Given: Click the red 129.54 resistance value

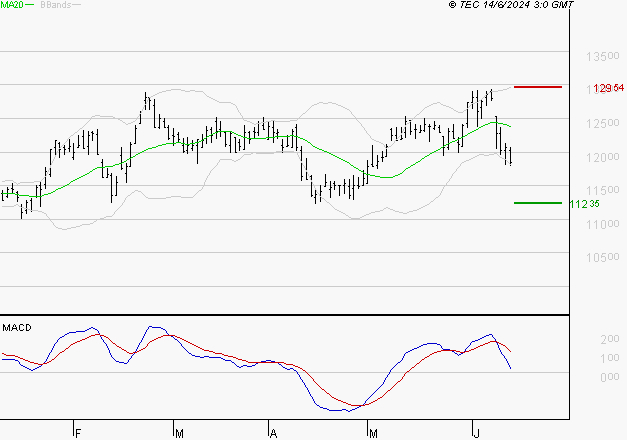Looking at the screenshot, I should 608,88.
